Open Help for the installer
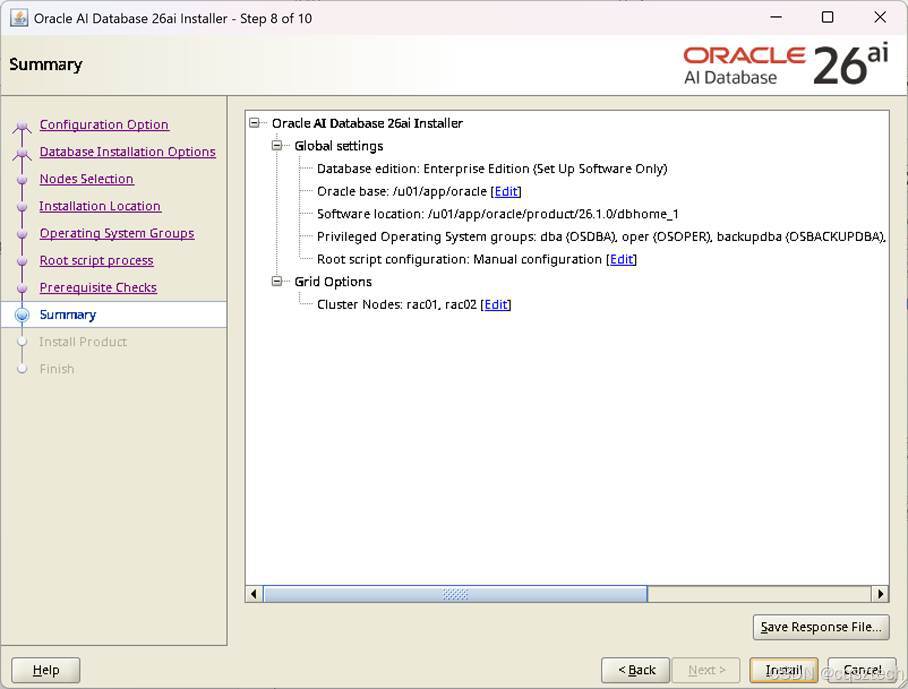The width and height of the screenshot is (908, 689). click(x=46, y=670)
